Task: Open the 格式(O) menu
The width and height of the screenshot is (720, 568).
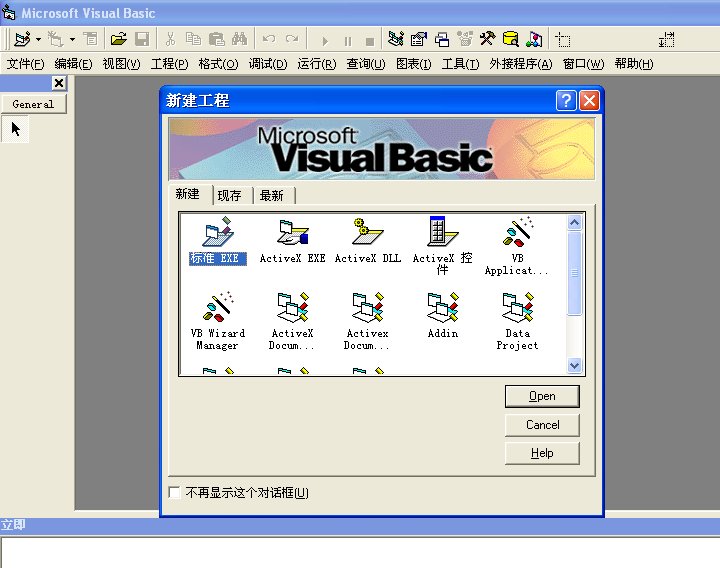Action: click(x=218, y=64)
